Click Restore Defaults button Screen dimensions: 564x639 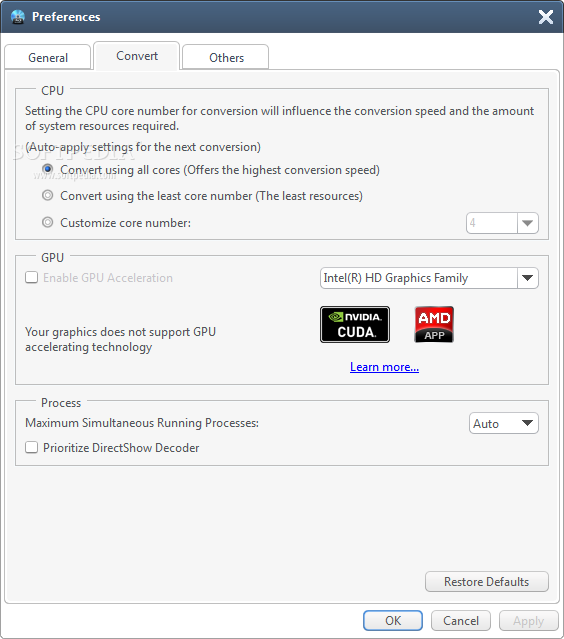click(x=487, y=582)
